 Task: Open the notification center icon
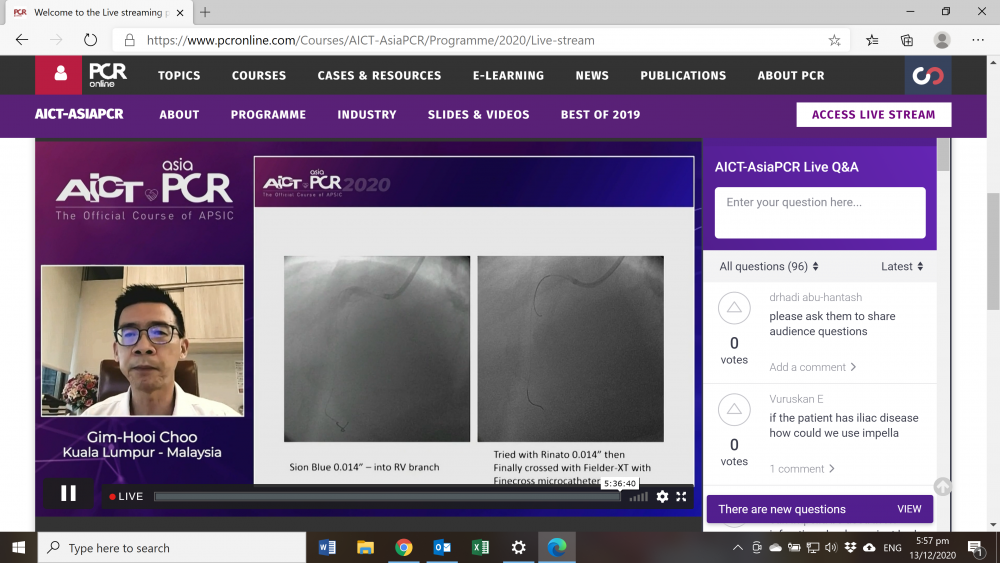click(975, 548)
